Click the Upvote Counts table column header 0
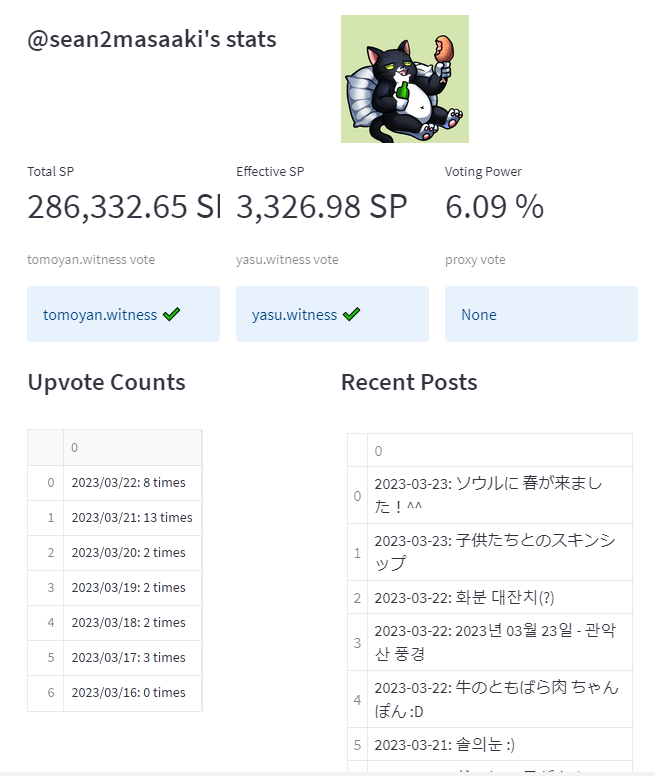Image resolution: width=655 pixels, height=776 pixels. [133, 447]
